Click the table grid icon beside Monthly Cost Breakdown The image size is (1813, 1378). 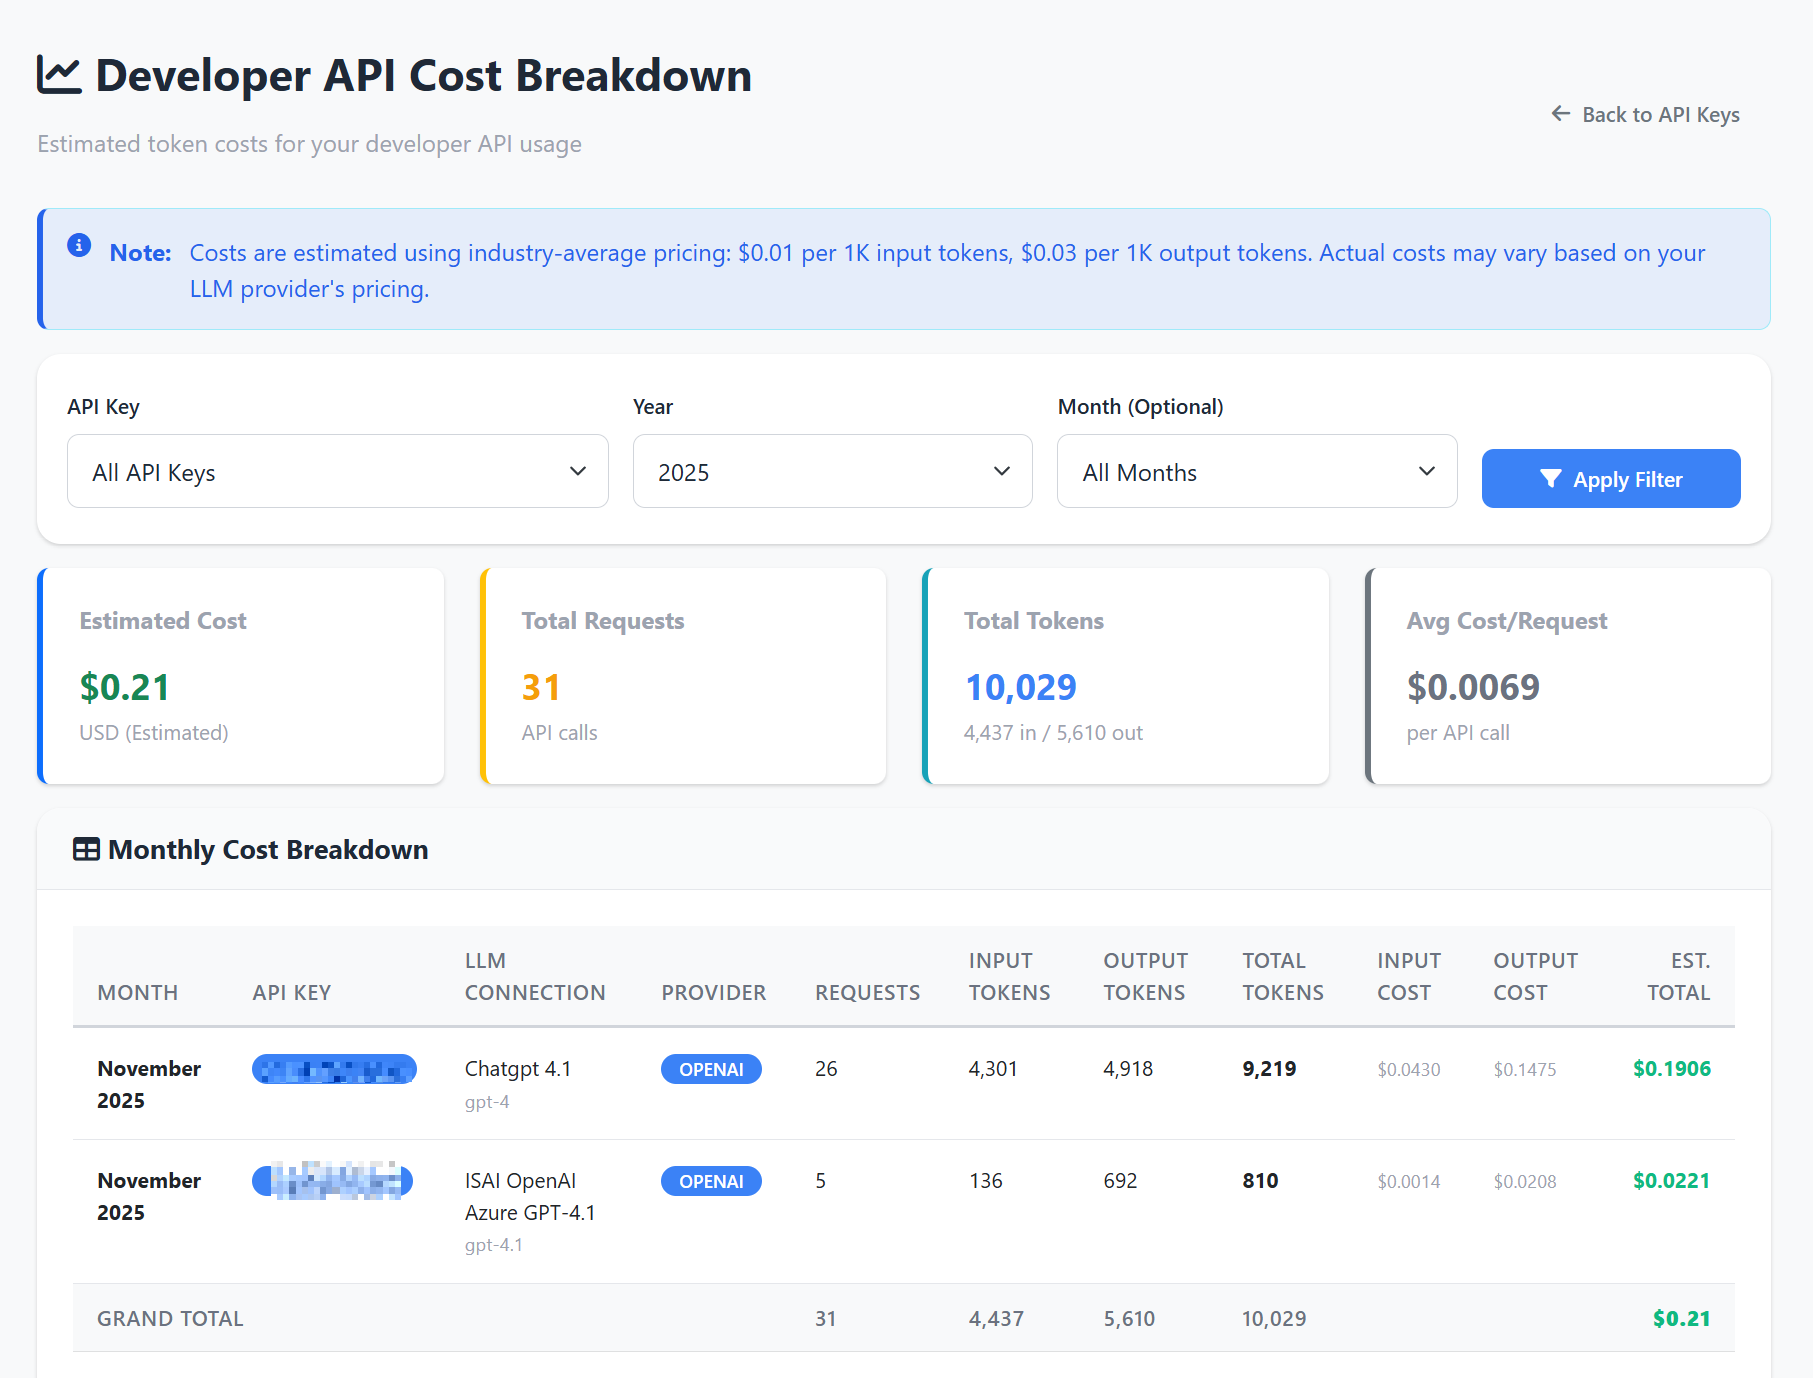(x=85, y=849)
